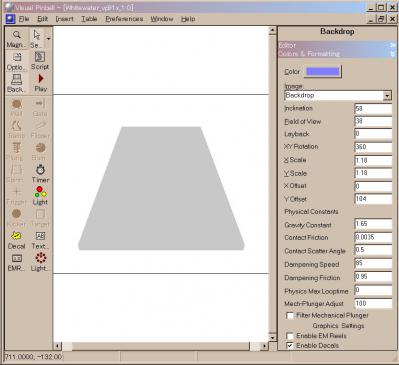Viewport: 399px width, 365px height.
Task: Enable the Filter Mechanical Plunger checkbox
Action: coord(290,315)
